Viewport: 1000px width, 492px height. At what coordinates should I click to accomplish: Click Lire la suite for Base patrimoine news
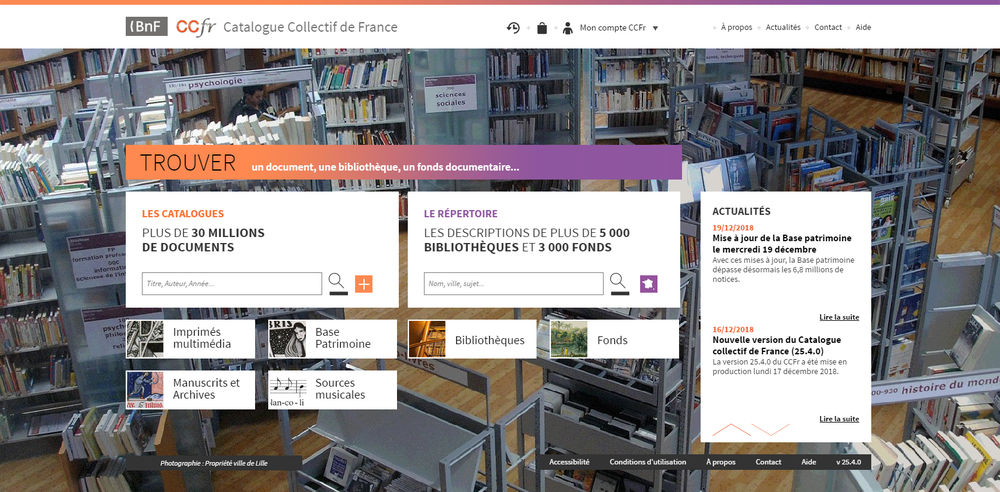click(838, 317)
